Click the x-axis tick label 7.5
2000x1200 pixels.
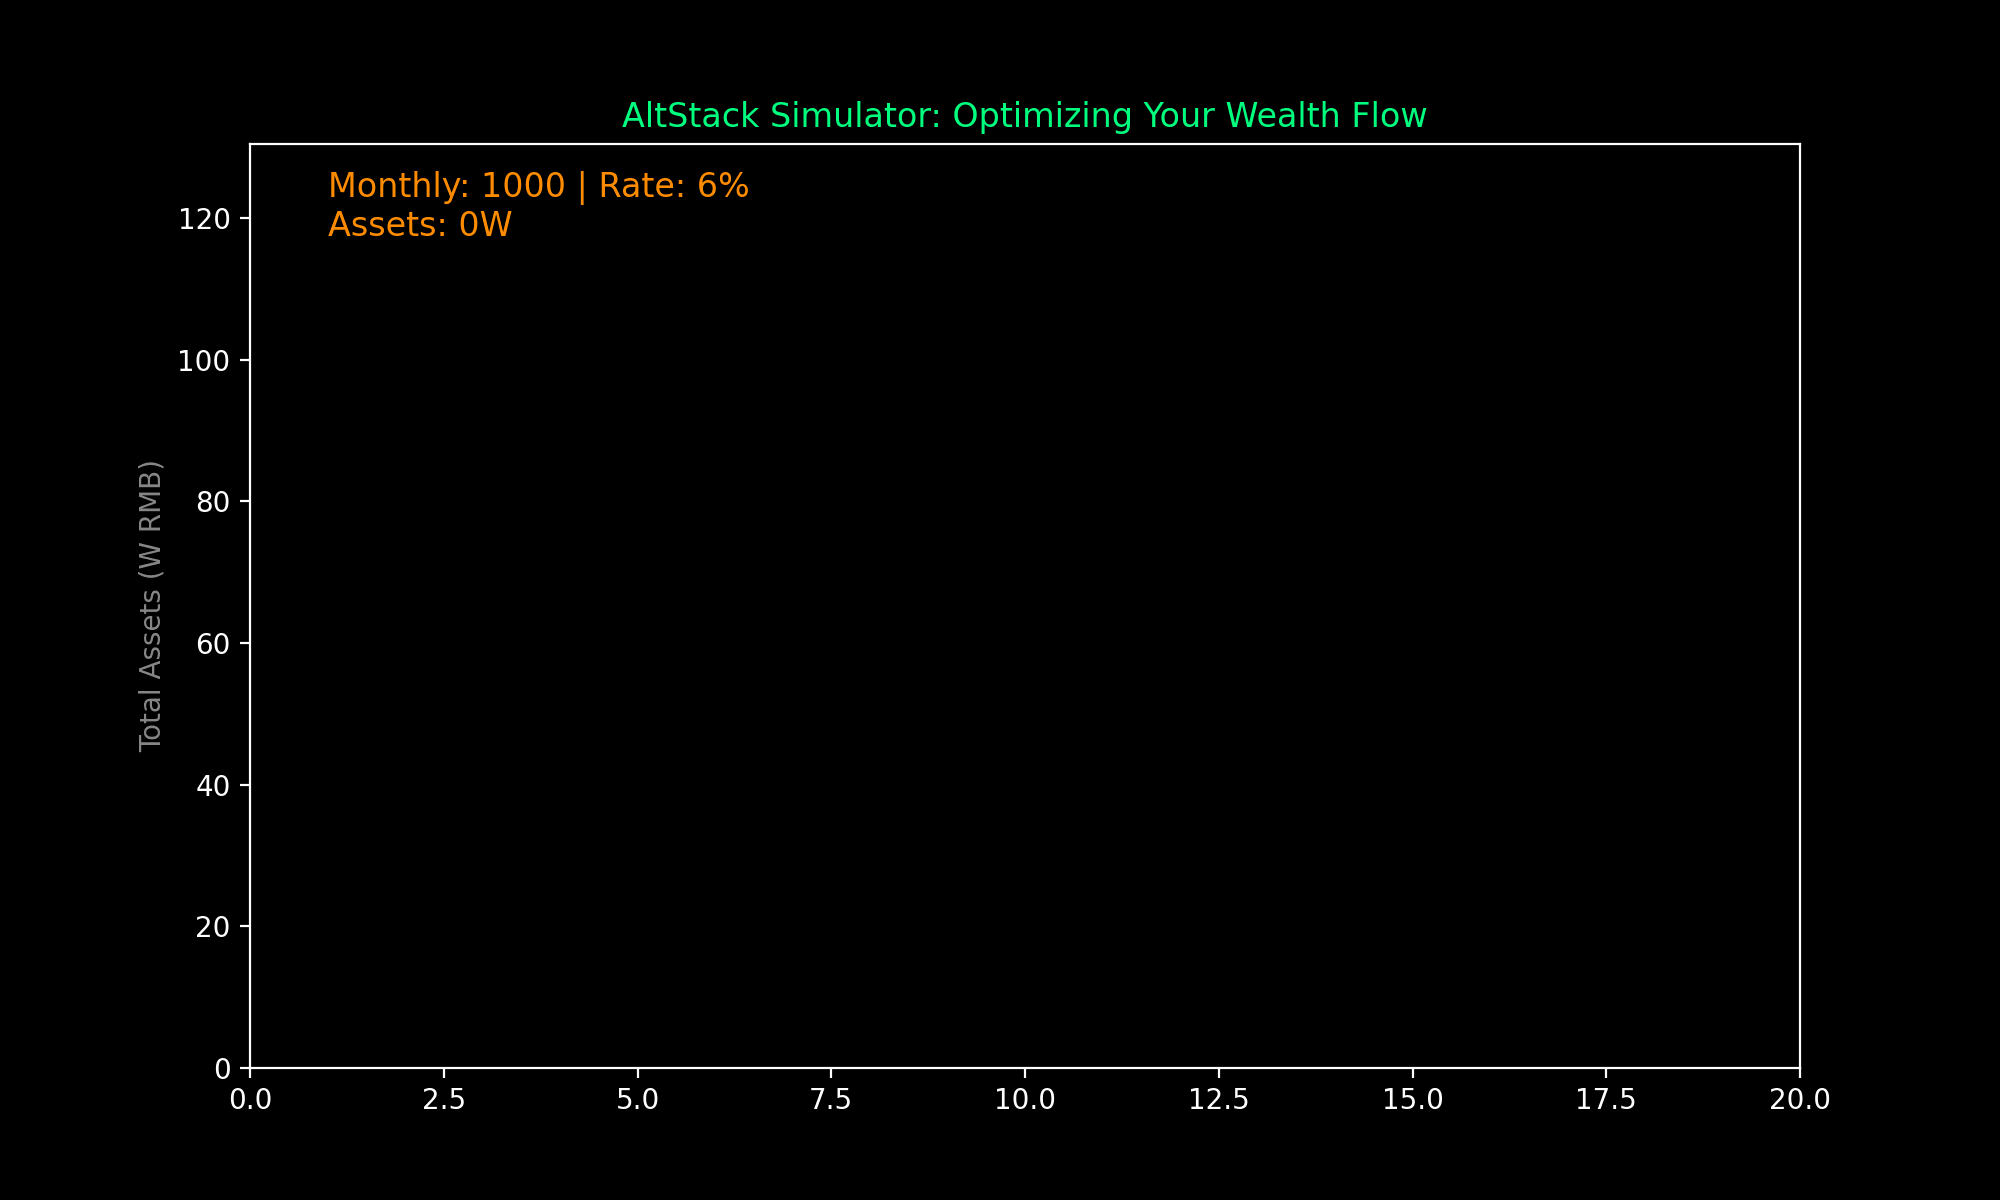click(831, 1100)
